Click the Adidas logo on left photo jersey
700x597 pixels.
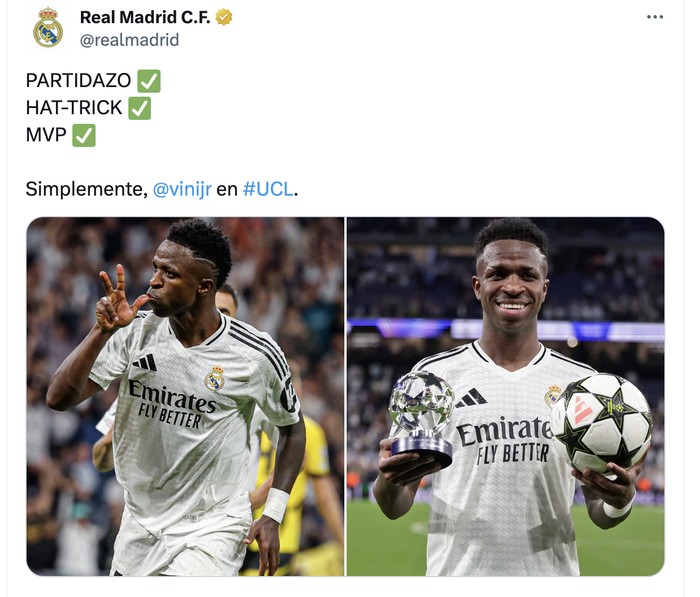click(145, 362)
